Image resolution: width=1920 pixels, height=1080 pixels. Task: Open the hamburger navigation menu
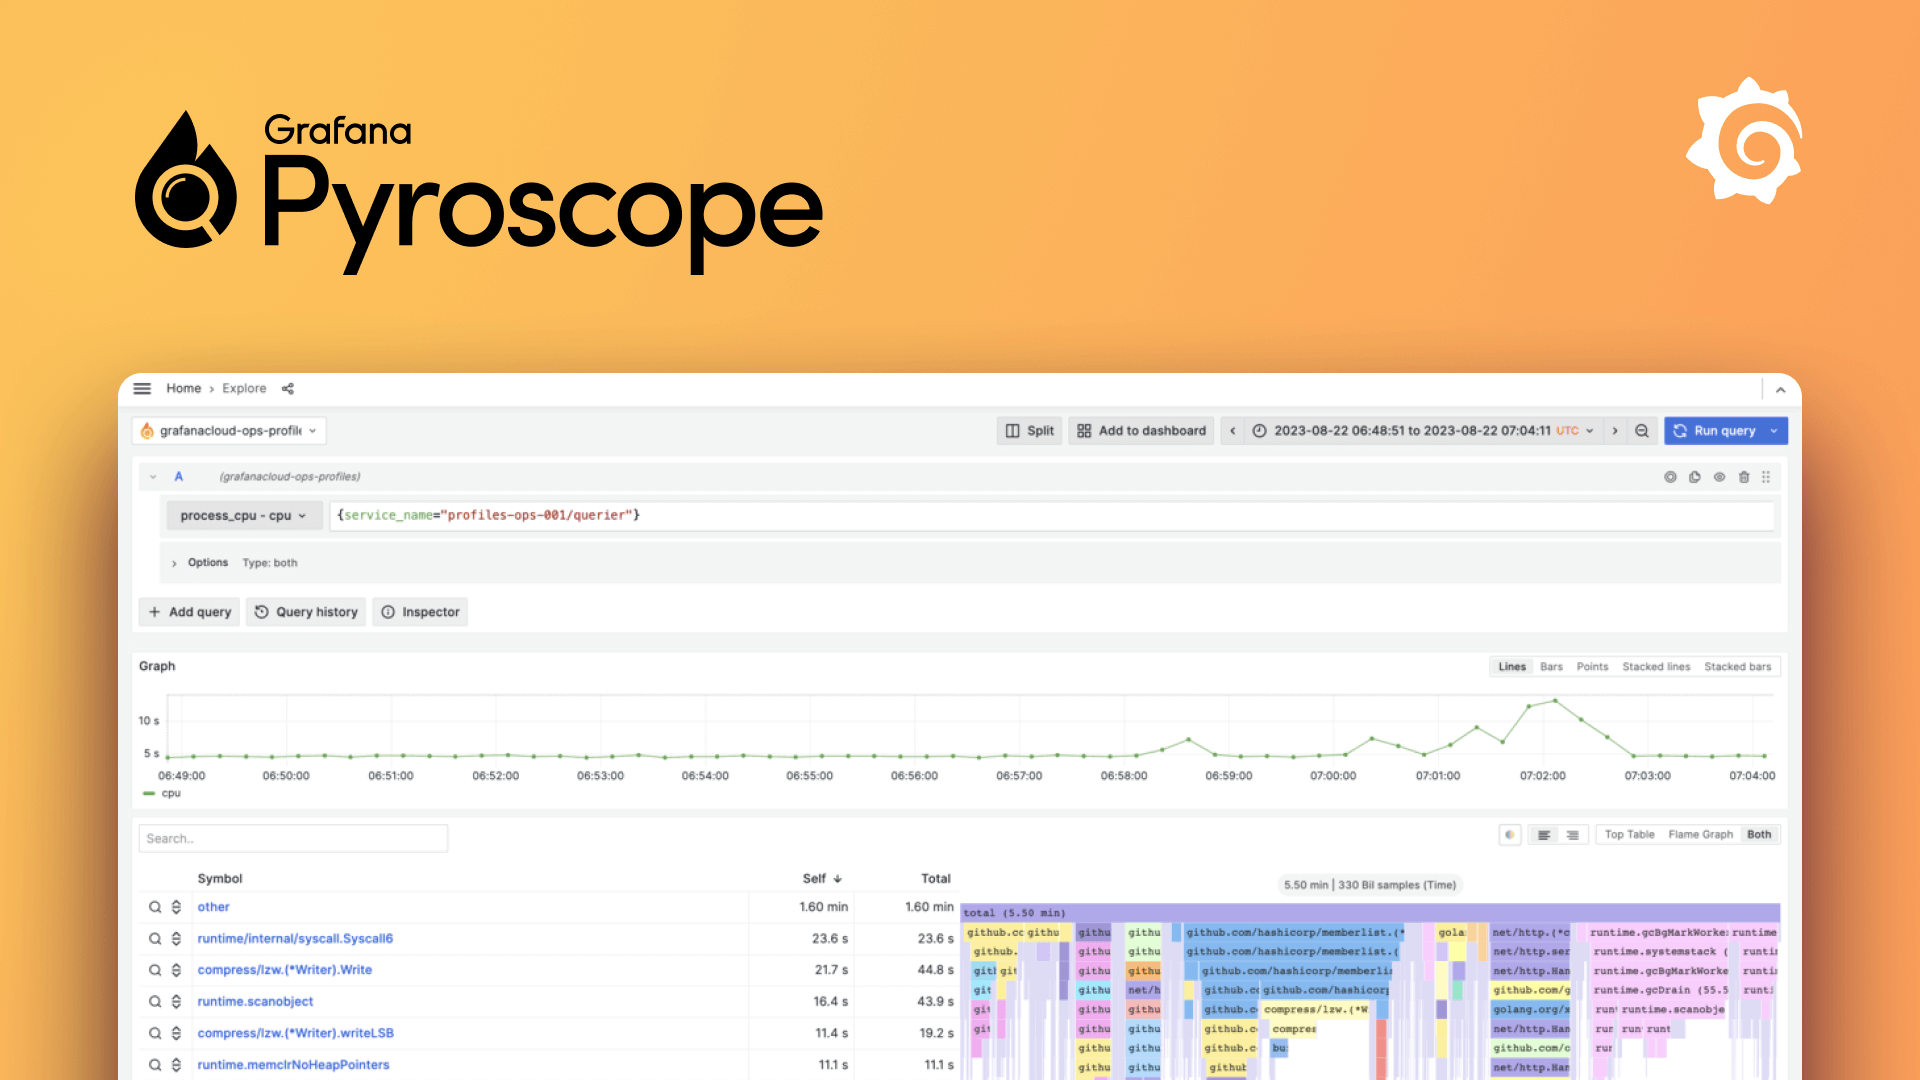[x=142, y=389]
